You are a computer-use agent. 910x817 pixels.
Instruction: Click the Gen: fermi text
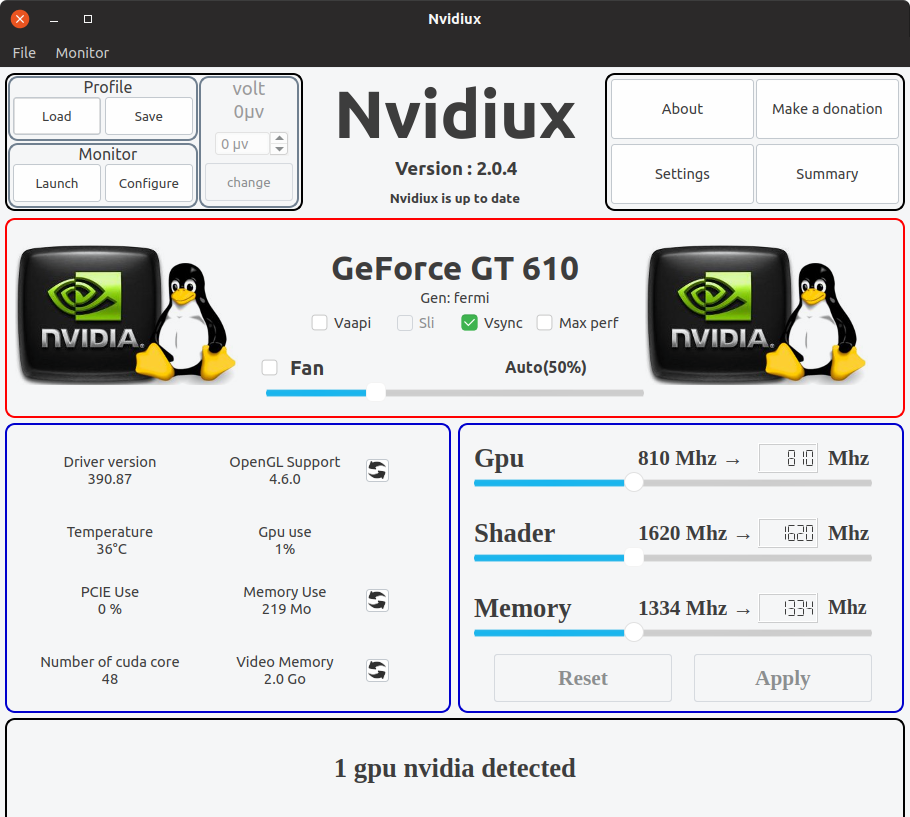pos(455,298)
